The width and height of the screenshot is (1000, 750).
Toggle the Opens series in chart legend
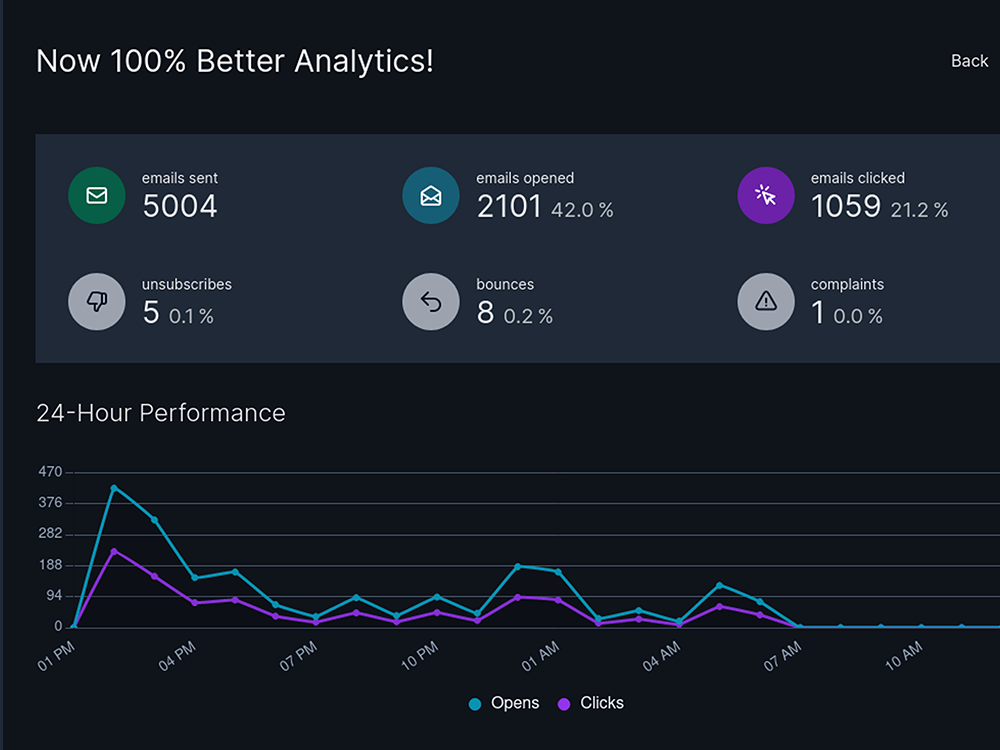point(505,703)
